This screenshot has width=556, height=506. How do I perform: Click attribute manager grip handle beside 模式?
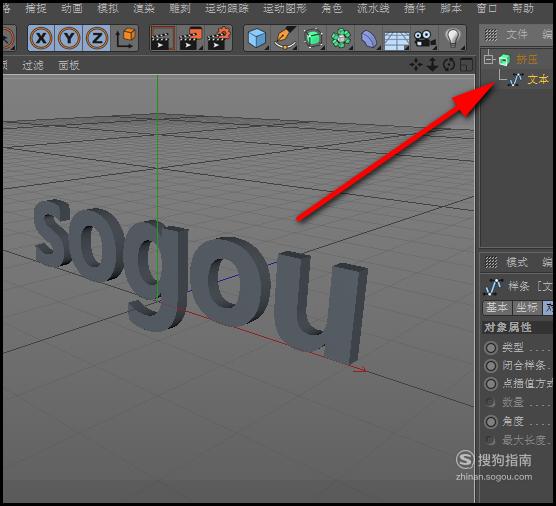pos(491,262)
